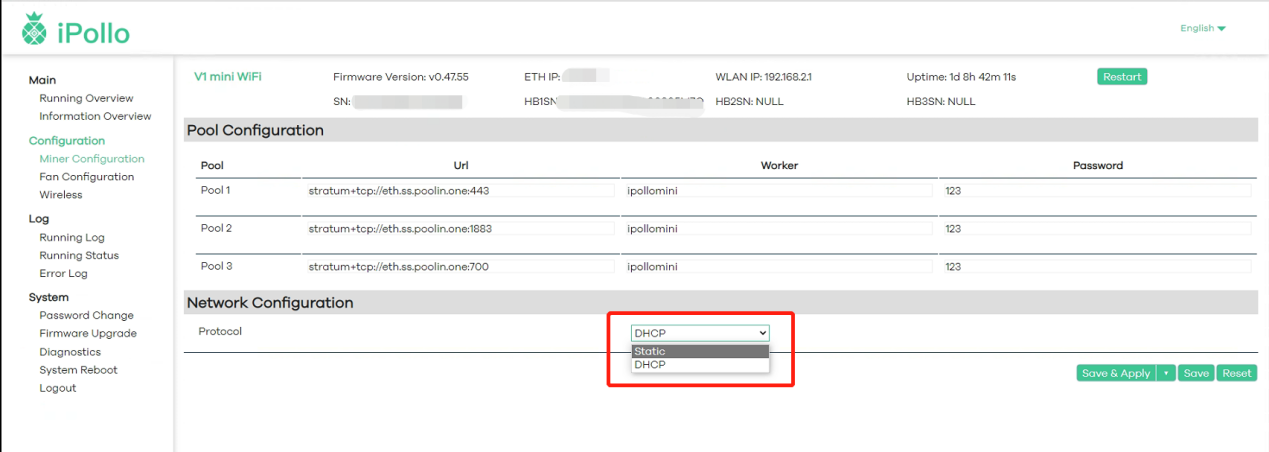View the Error Log page
This screenshot has height=452, width=1269.
(x=63, y=273)
